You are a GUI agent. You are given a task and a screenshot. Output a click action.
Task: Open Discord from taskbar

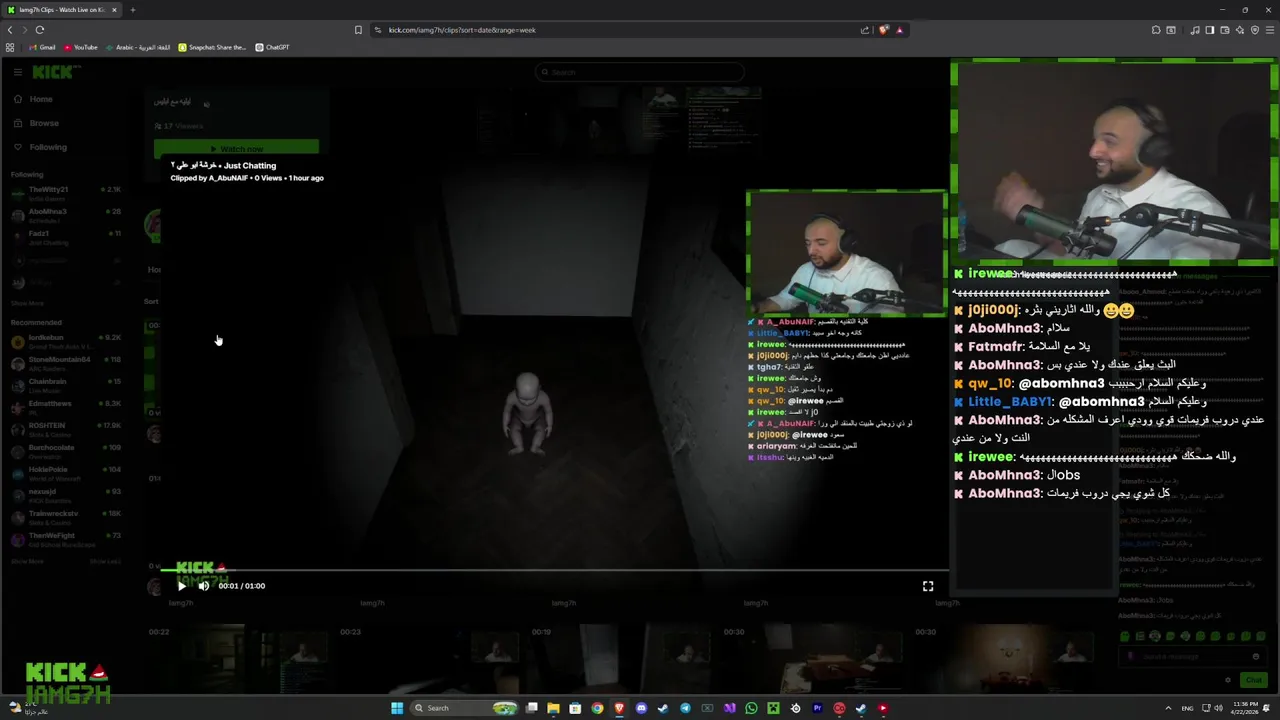(x=641, y=708)
